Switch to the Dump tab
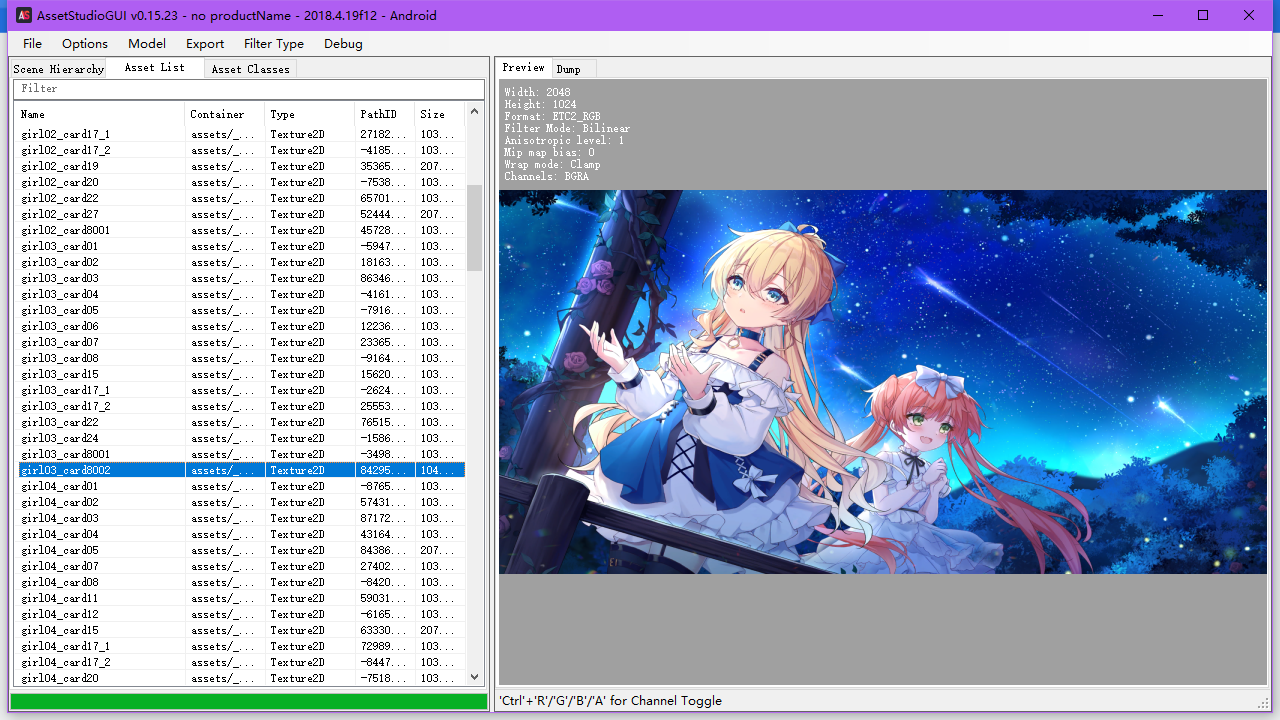Screen dimensions: 1280x720 point(569,69)
